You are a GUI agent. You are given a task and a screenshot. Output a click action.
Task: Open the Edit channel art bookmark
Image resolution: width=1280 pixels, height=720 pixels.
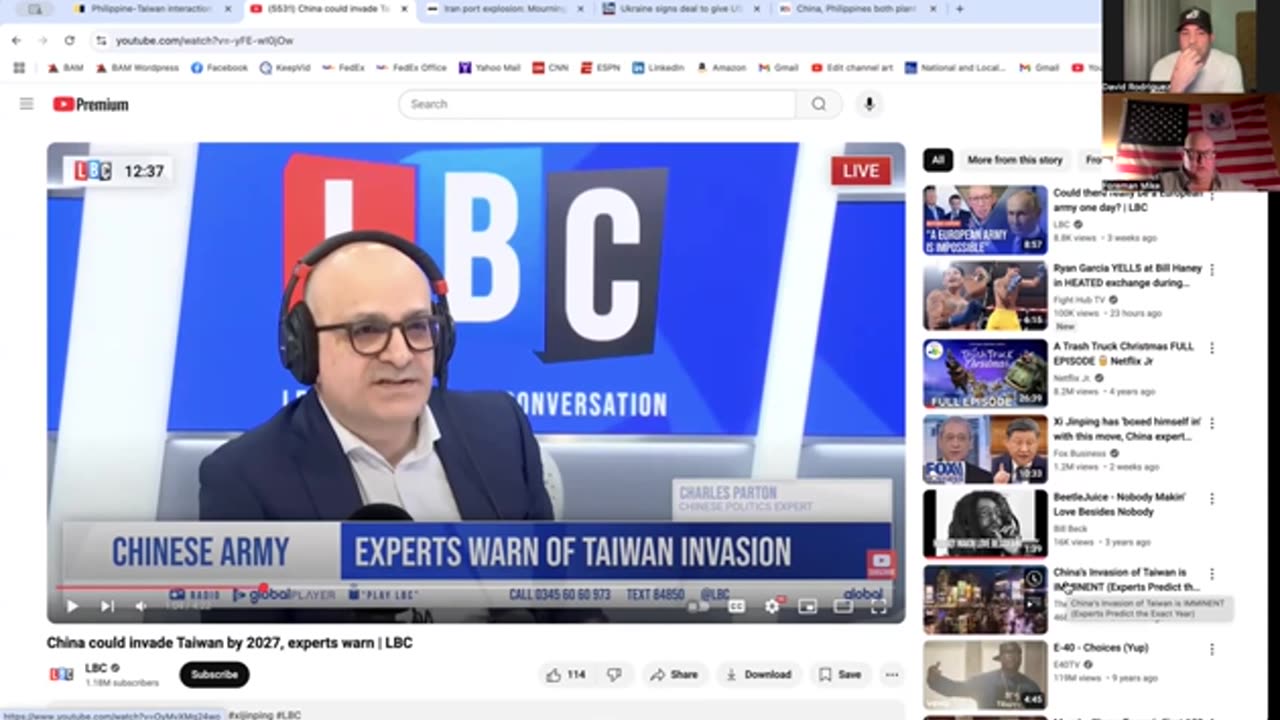(852, 68)
